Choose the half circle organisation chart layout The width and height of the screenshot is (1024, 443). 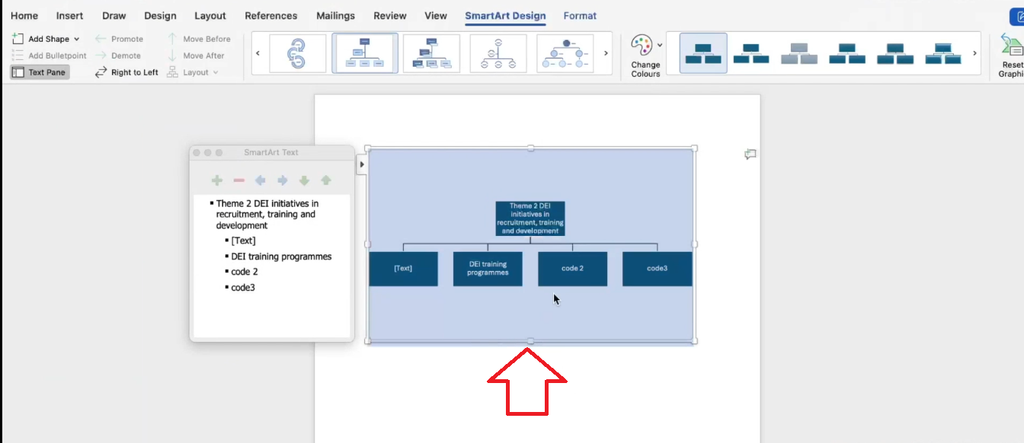(x=498, y=53)
